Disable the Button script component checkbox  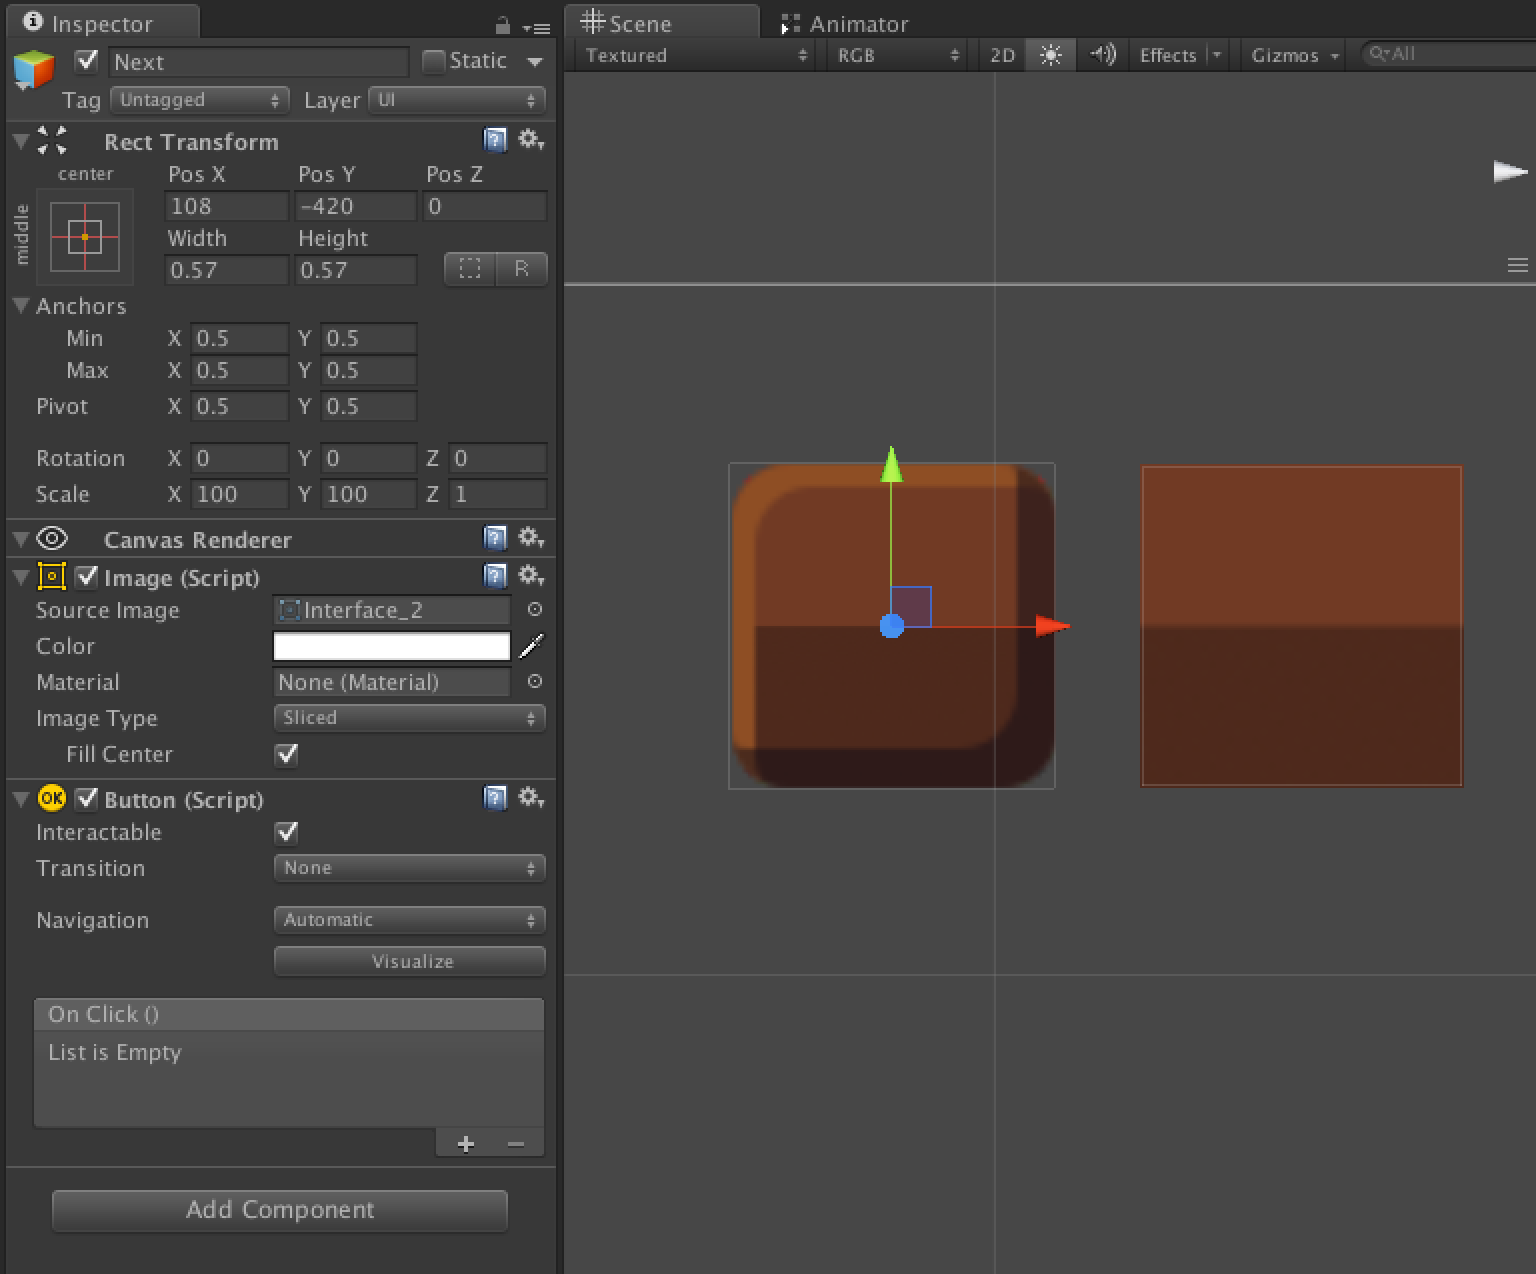coord(87,799)
